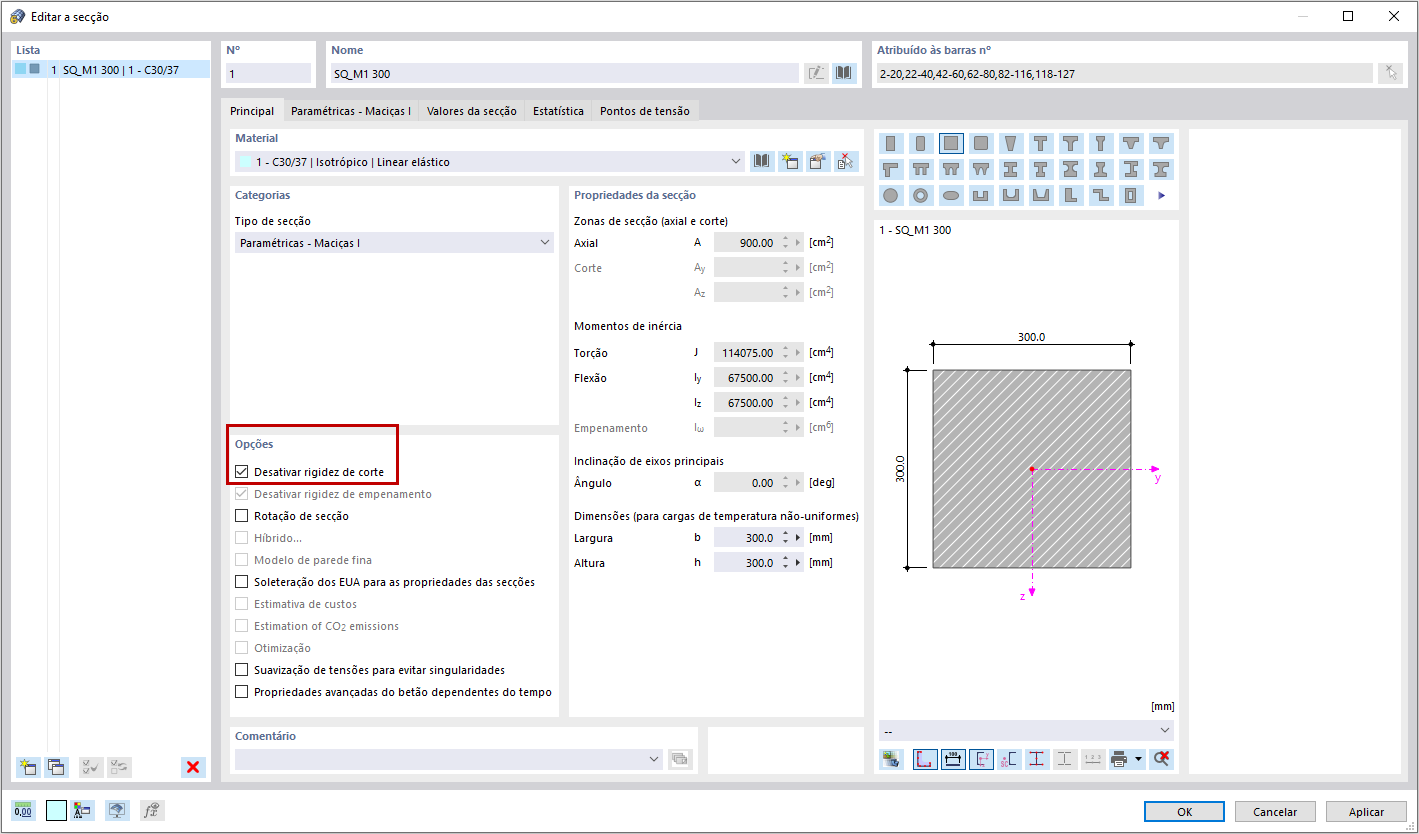
Task: Click the Largura b value field
Action: point(746,538)
